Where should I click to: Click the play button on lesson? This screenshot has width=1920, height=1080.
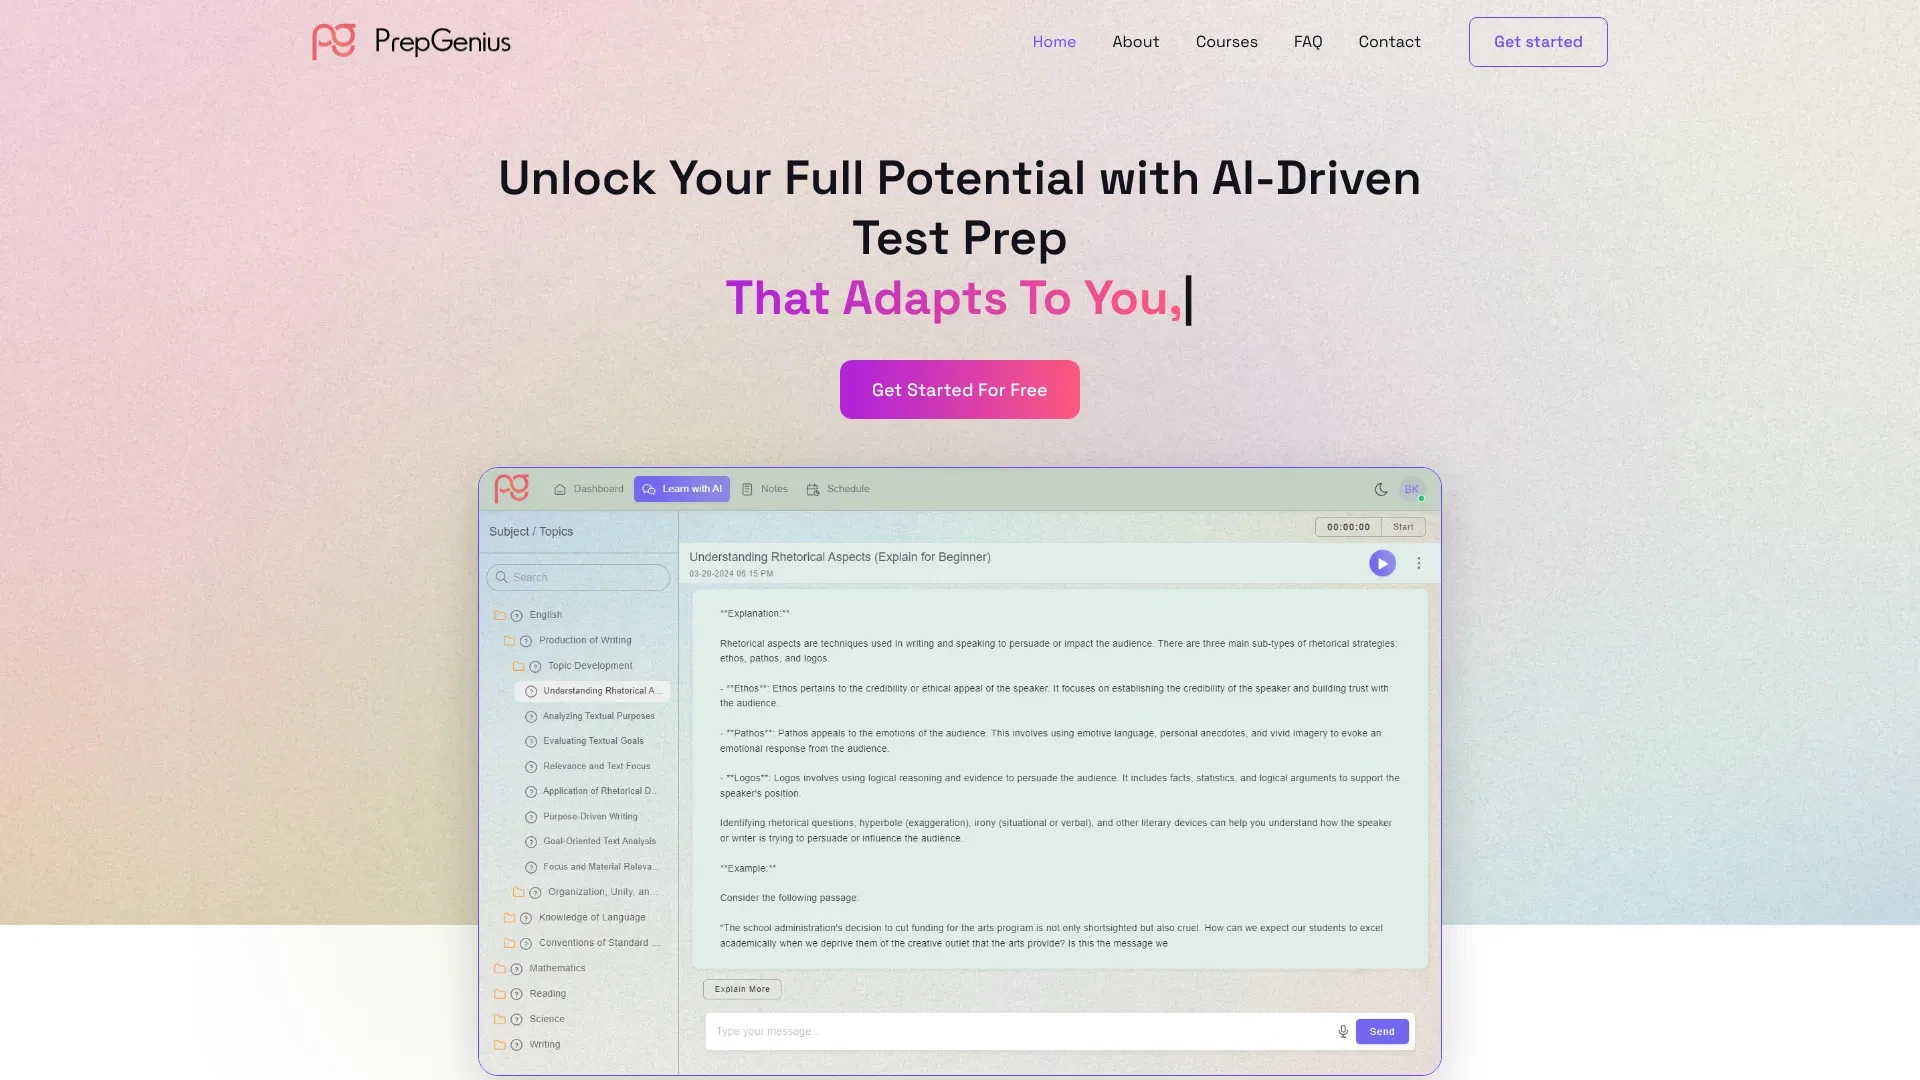coord(1381,562)
